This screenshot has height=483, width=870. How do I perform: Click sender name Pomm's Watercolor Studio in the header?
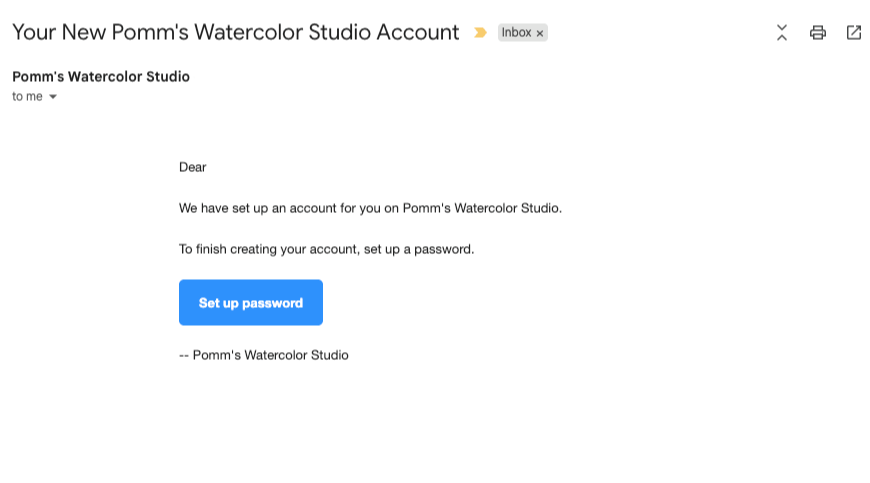pyautogui.click(x=101, y=76)
